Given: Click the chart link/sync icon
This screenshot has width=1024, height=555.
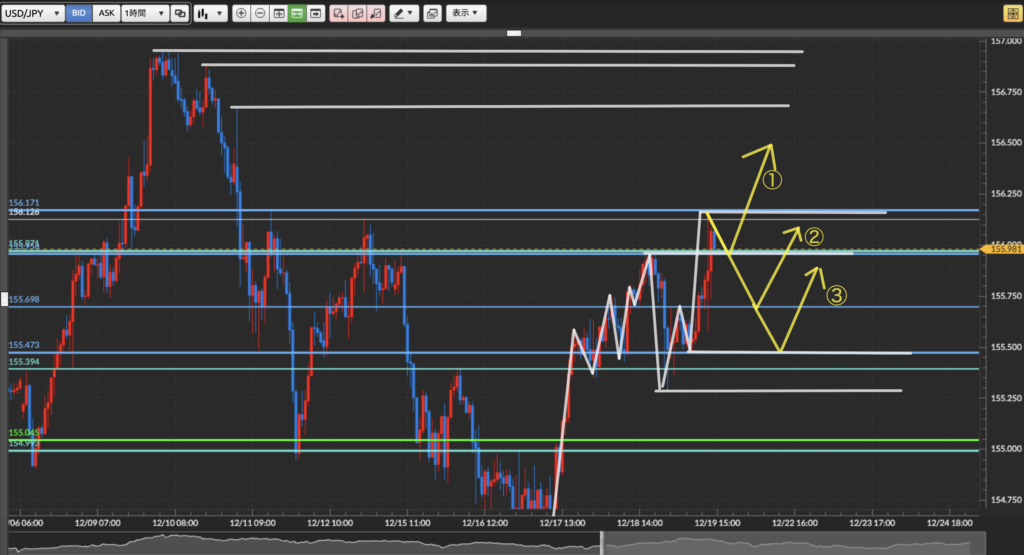Looking at the screenshot, I should pos(179,14).
